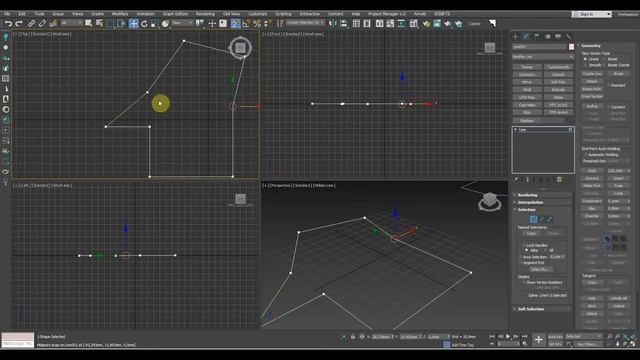
Task: Open the Edit menu
Action: coord(22,14)
